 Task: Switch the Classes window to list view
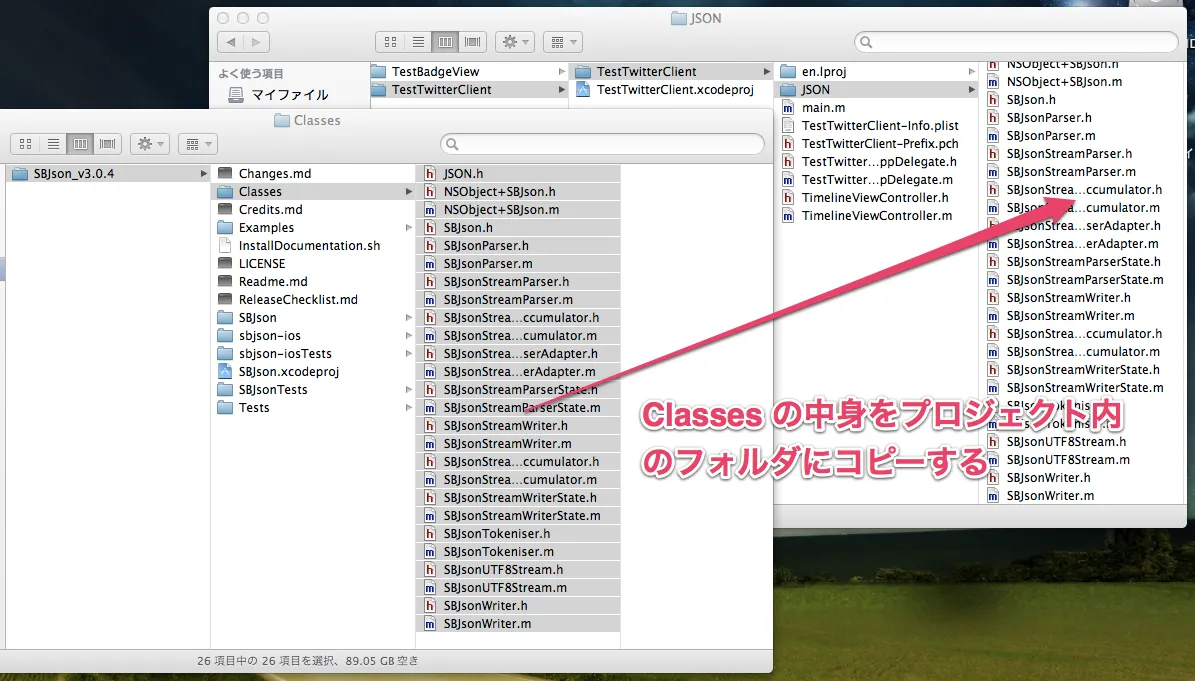[x=53, y=143]
